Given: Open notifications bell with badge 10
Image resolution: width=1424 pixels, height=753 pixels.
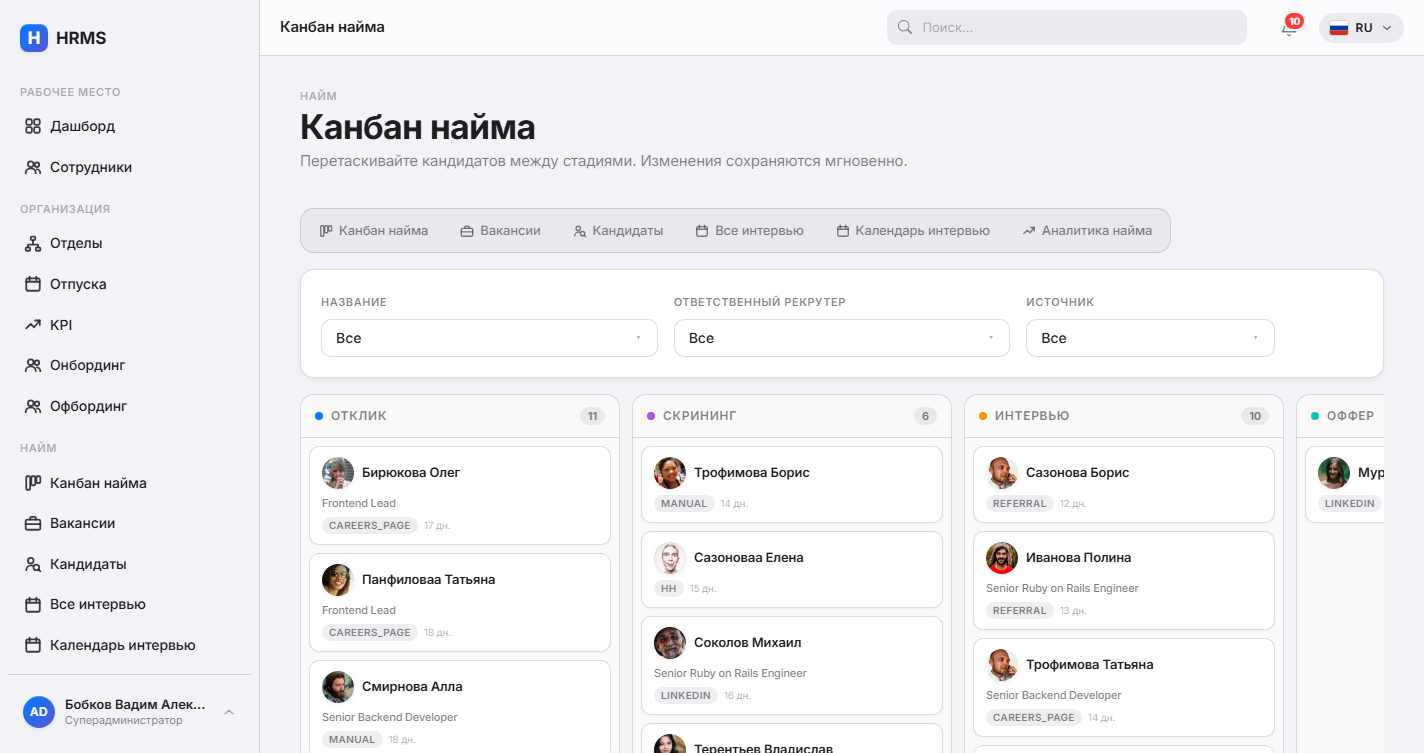Looking at the screenshot, I should 1289,27.
